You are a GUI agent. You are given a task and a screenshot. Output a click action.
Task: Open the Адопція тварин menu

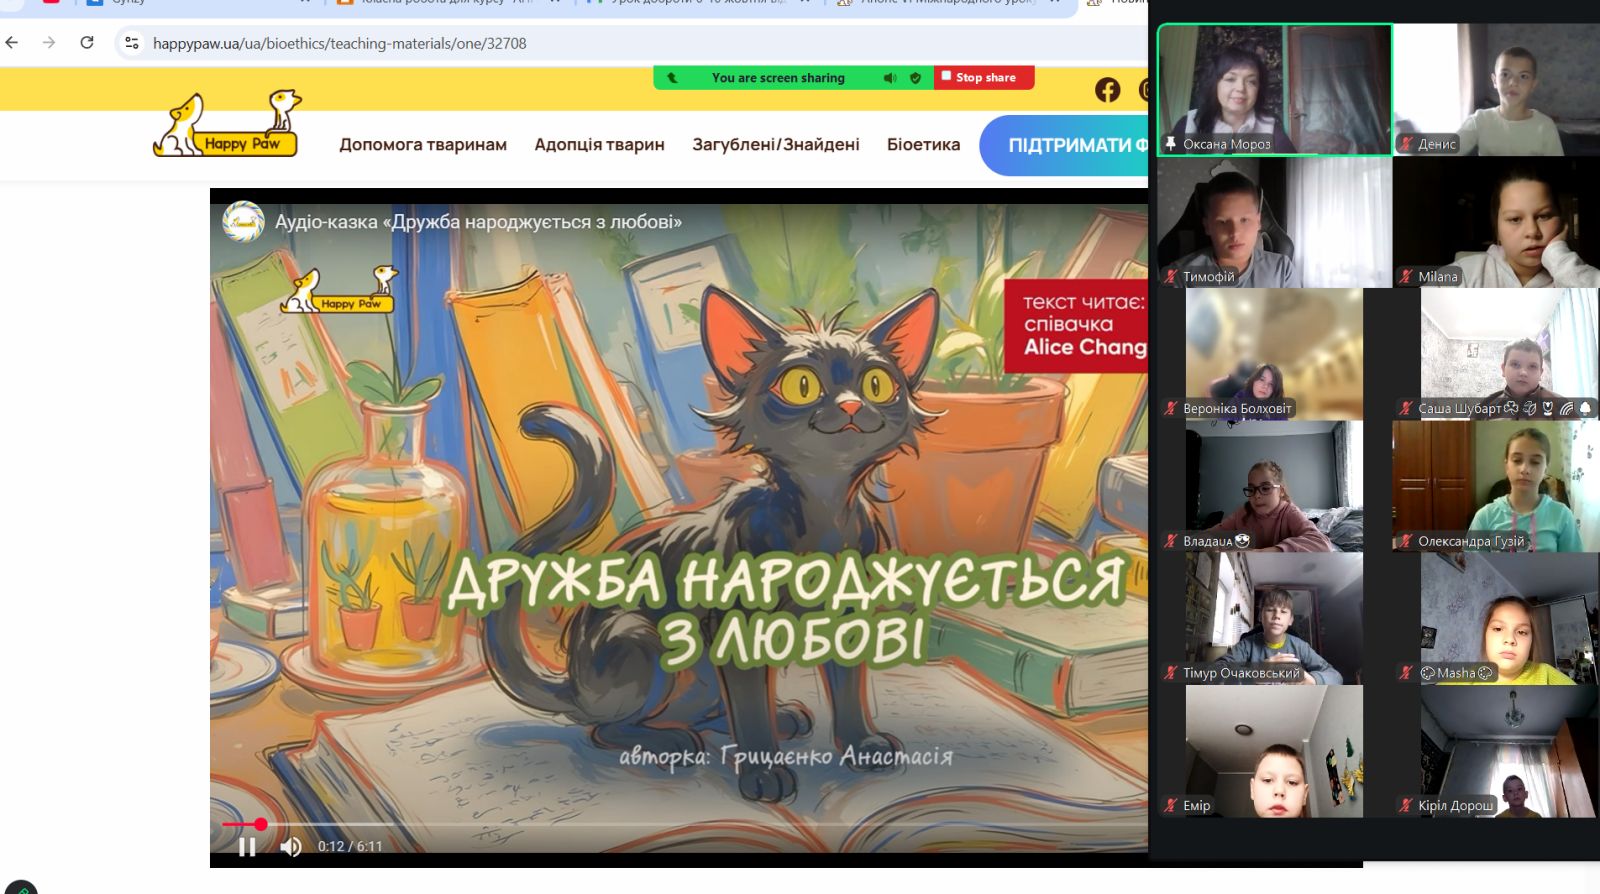coord(599,145)
